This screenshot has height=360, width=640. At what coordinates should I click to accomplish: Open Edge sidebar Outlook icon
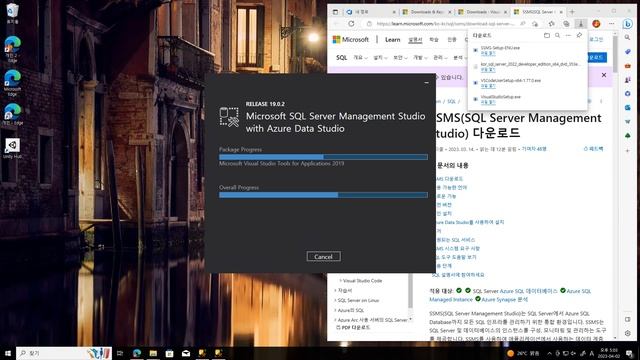coord(628,107)
